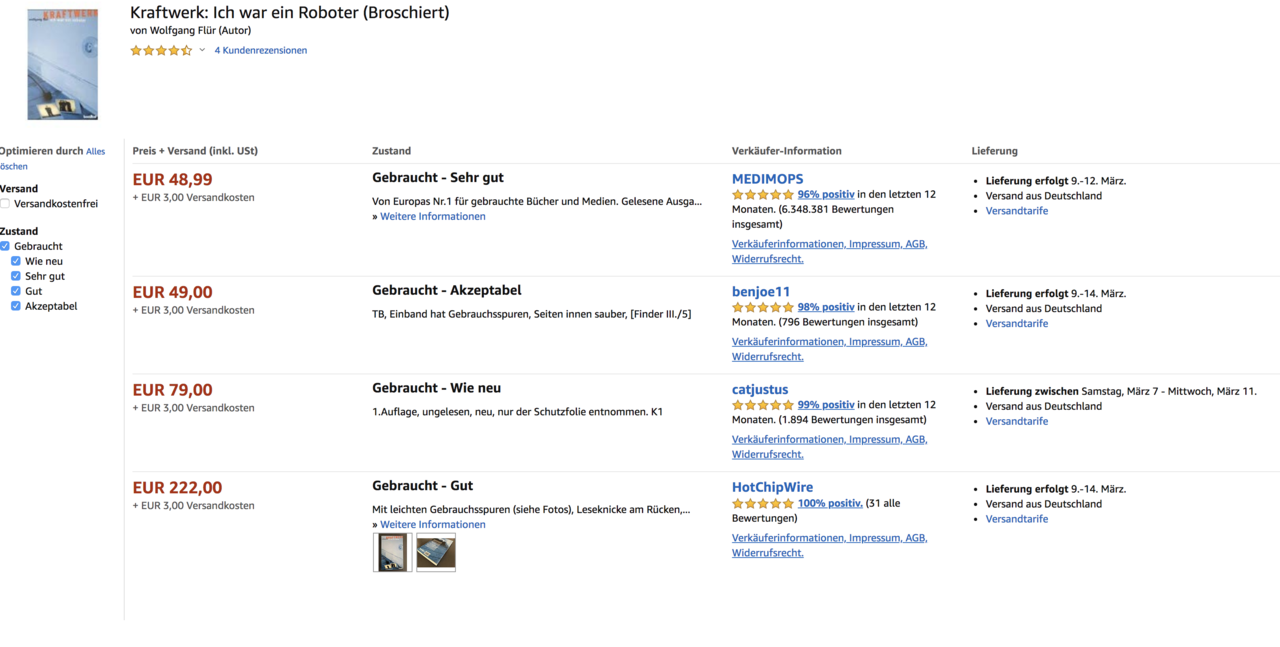Uncheck the Gebraucht condition checkbox
The image size is (1280, 647).
point(5,246)
